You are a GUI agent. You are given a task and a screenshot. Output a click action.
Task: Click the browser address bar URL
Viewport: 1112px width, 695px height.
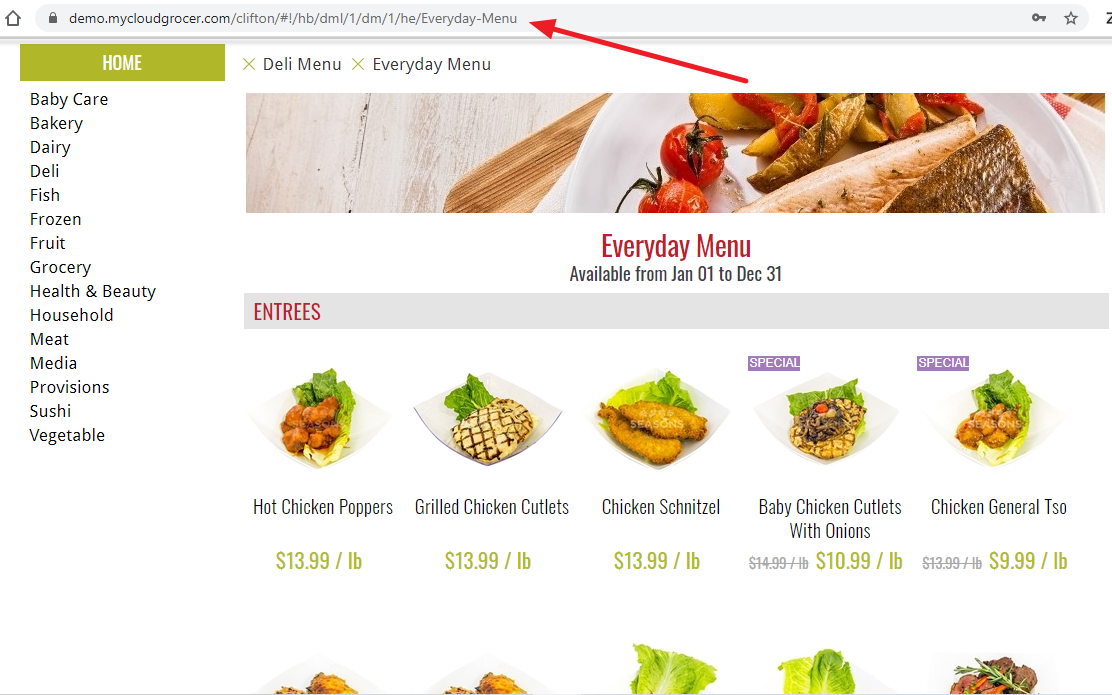(x=293, y=18)
